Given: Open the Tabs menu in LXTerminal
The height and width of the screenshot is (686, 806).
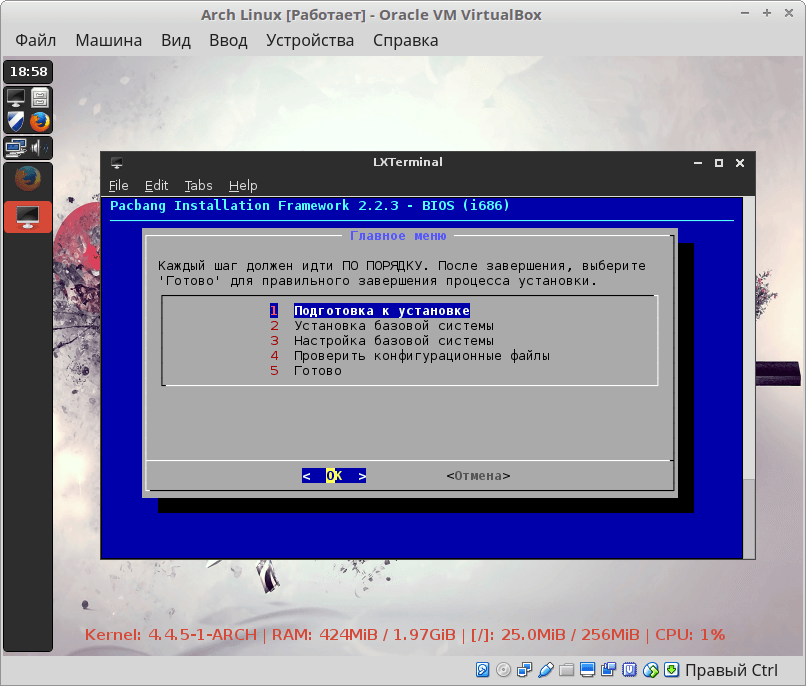Looking at the screenshot, I should coord(198,186).
